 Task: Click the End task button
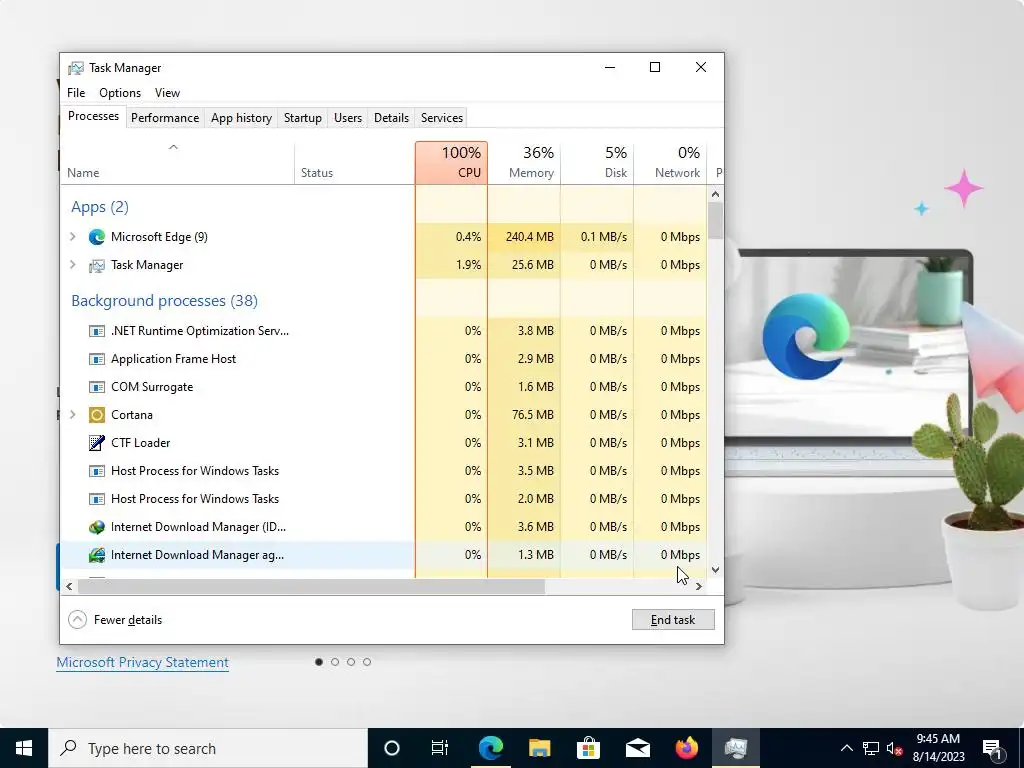(673, 620)
